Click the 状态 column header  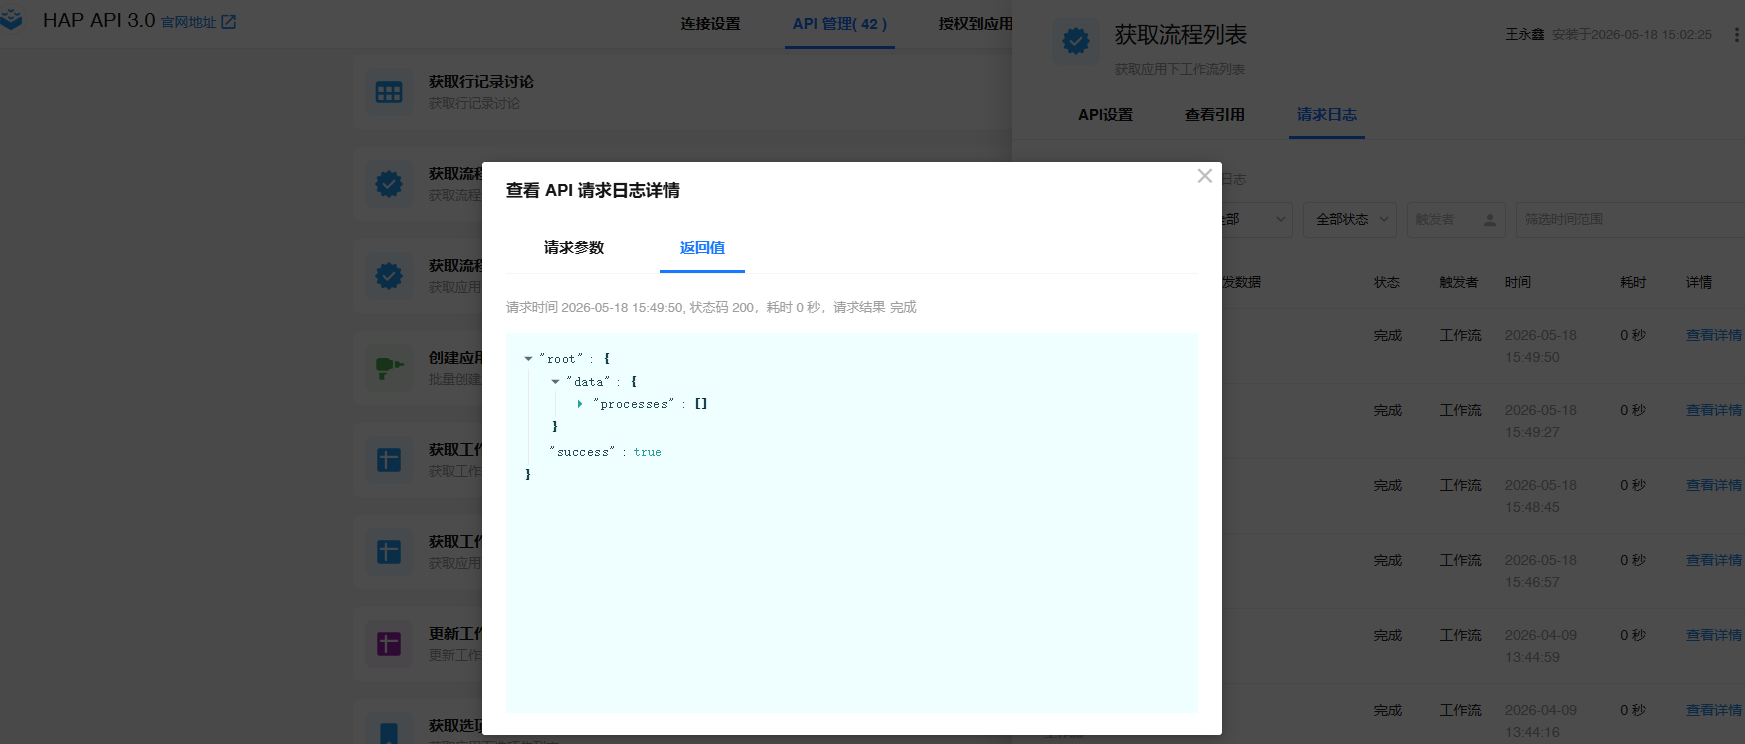(1386, 283)
